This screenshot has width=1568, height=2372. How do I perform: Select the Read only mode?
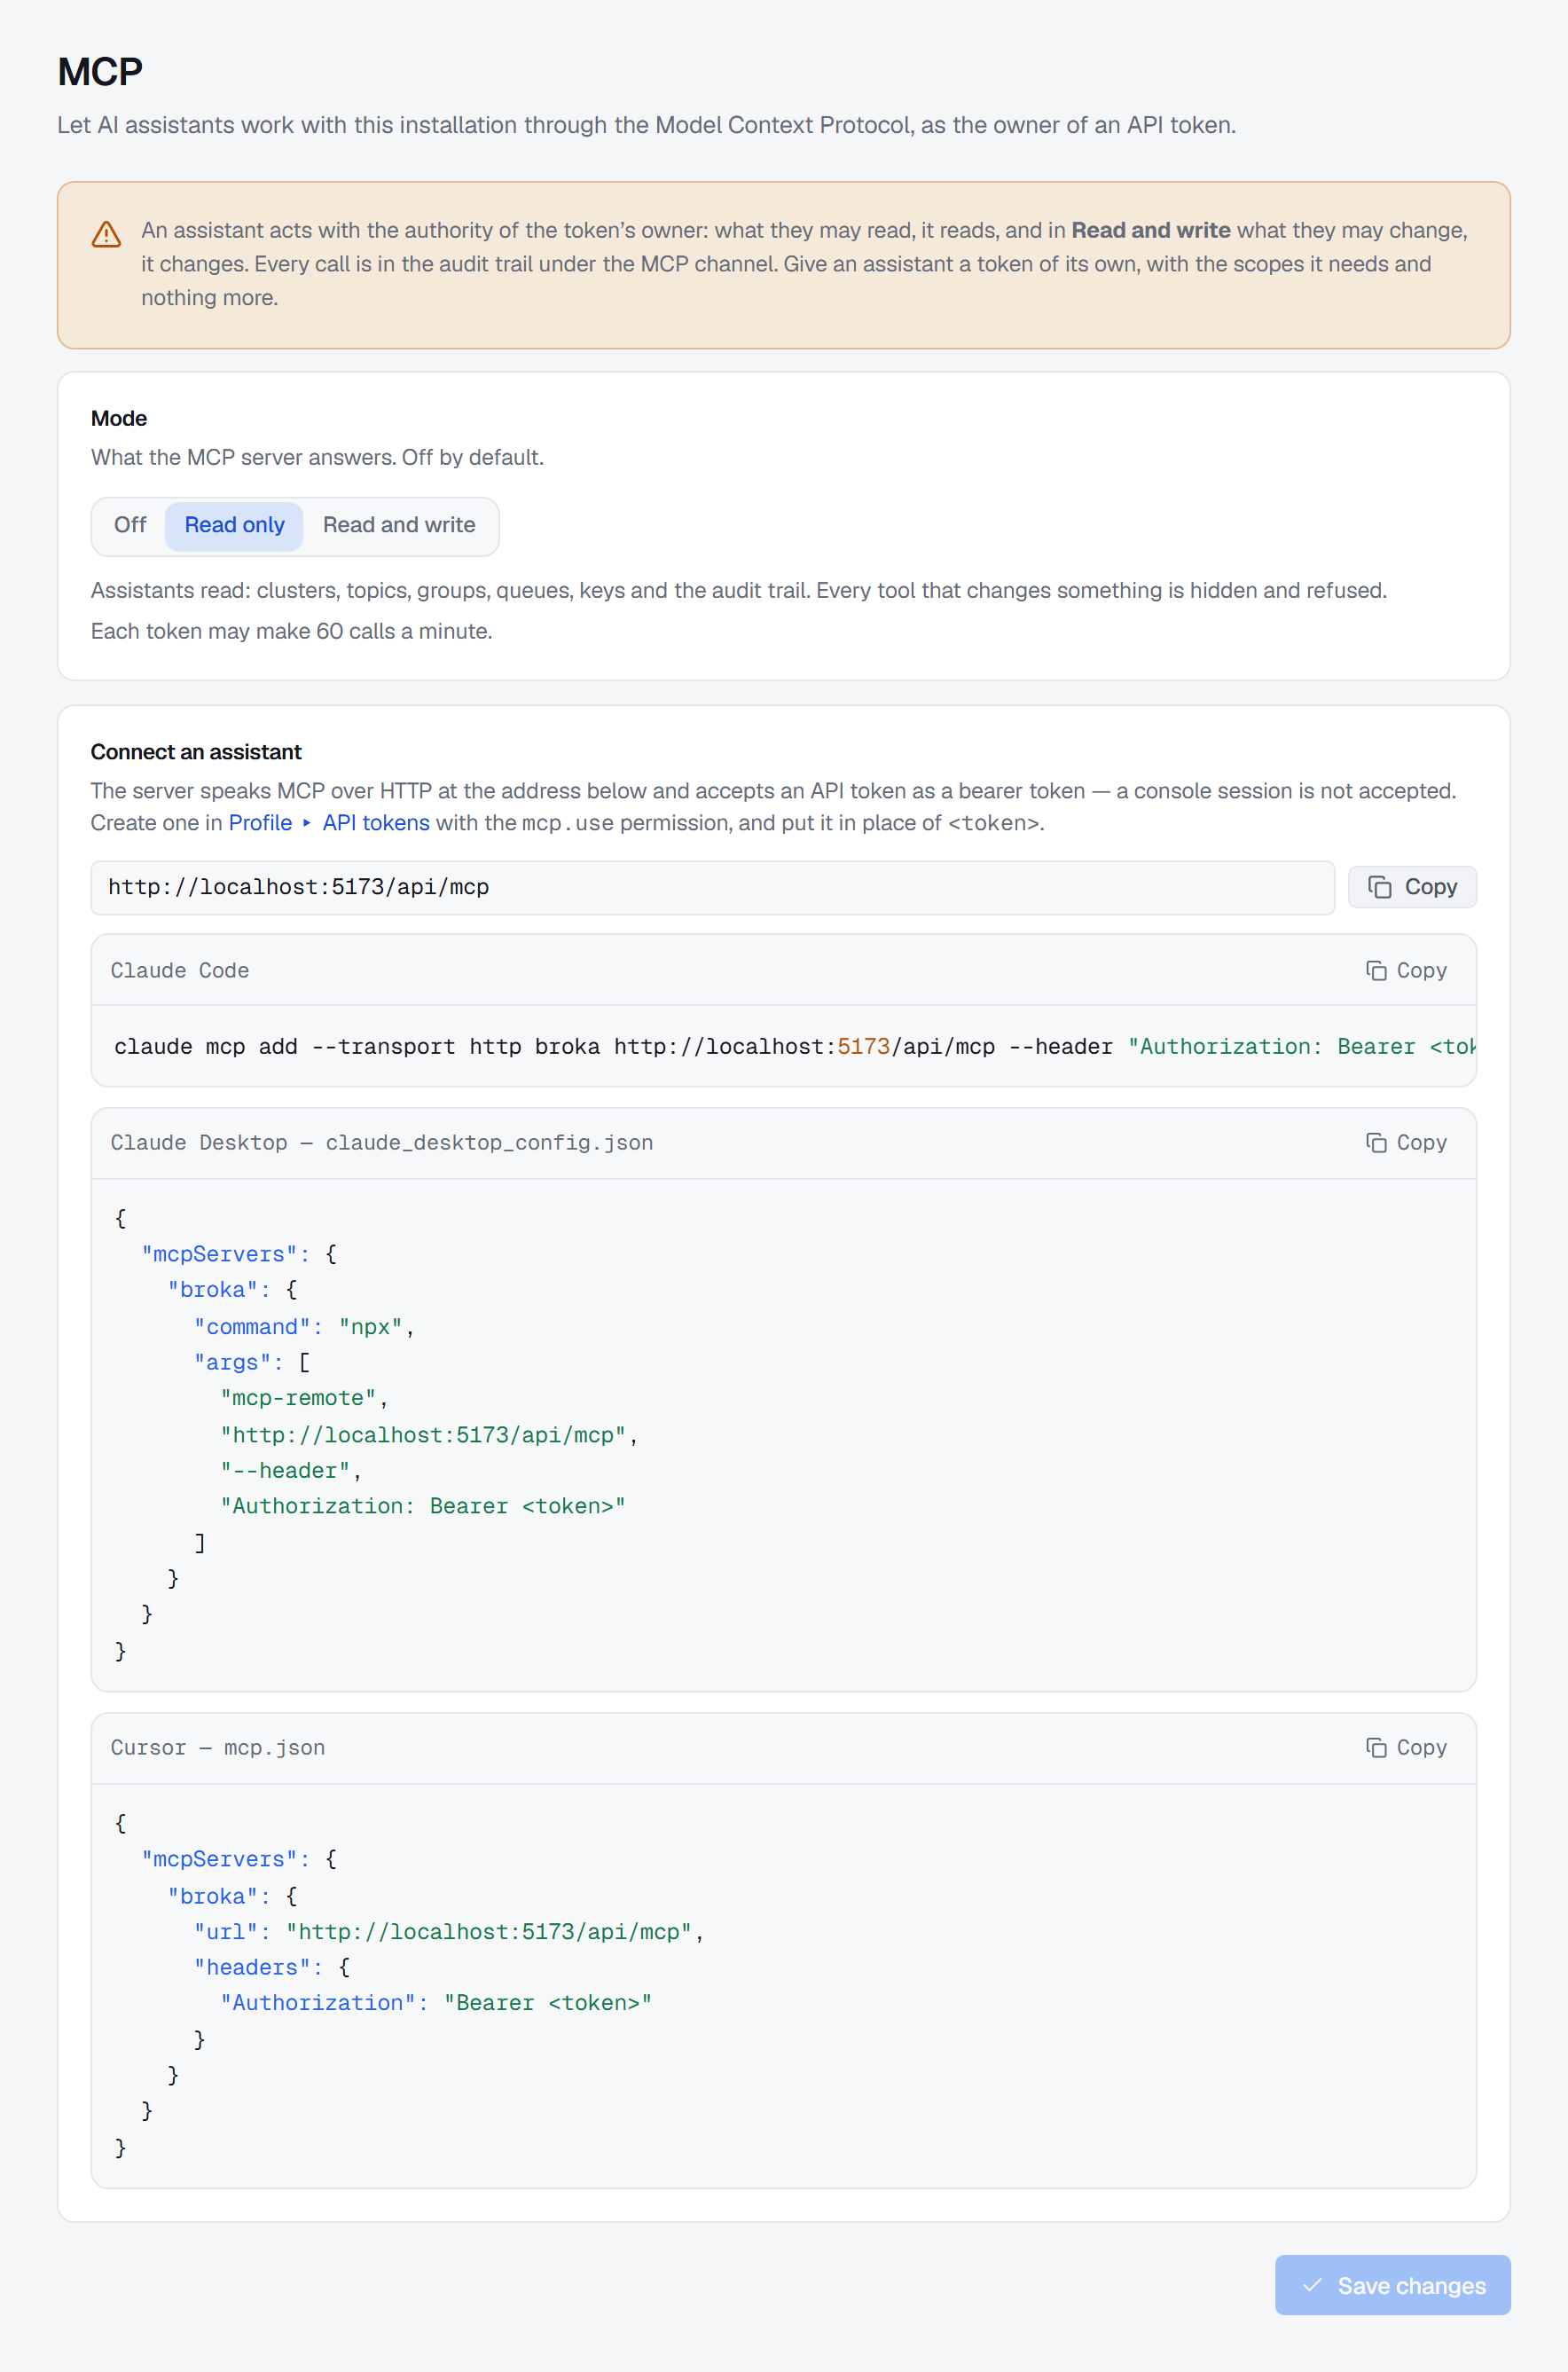[234, 526]
